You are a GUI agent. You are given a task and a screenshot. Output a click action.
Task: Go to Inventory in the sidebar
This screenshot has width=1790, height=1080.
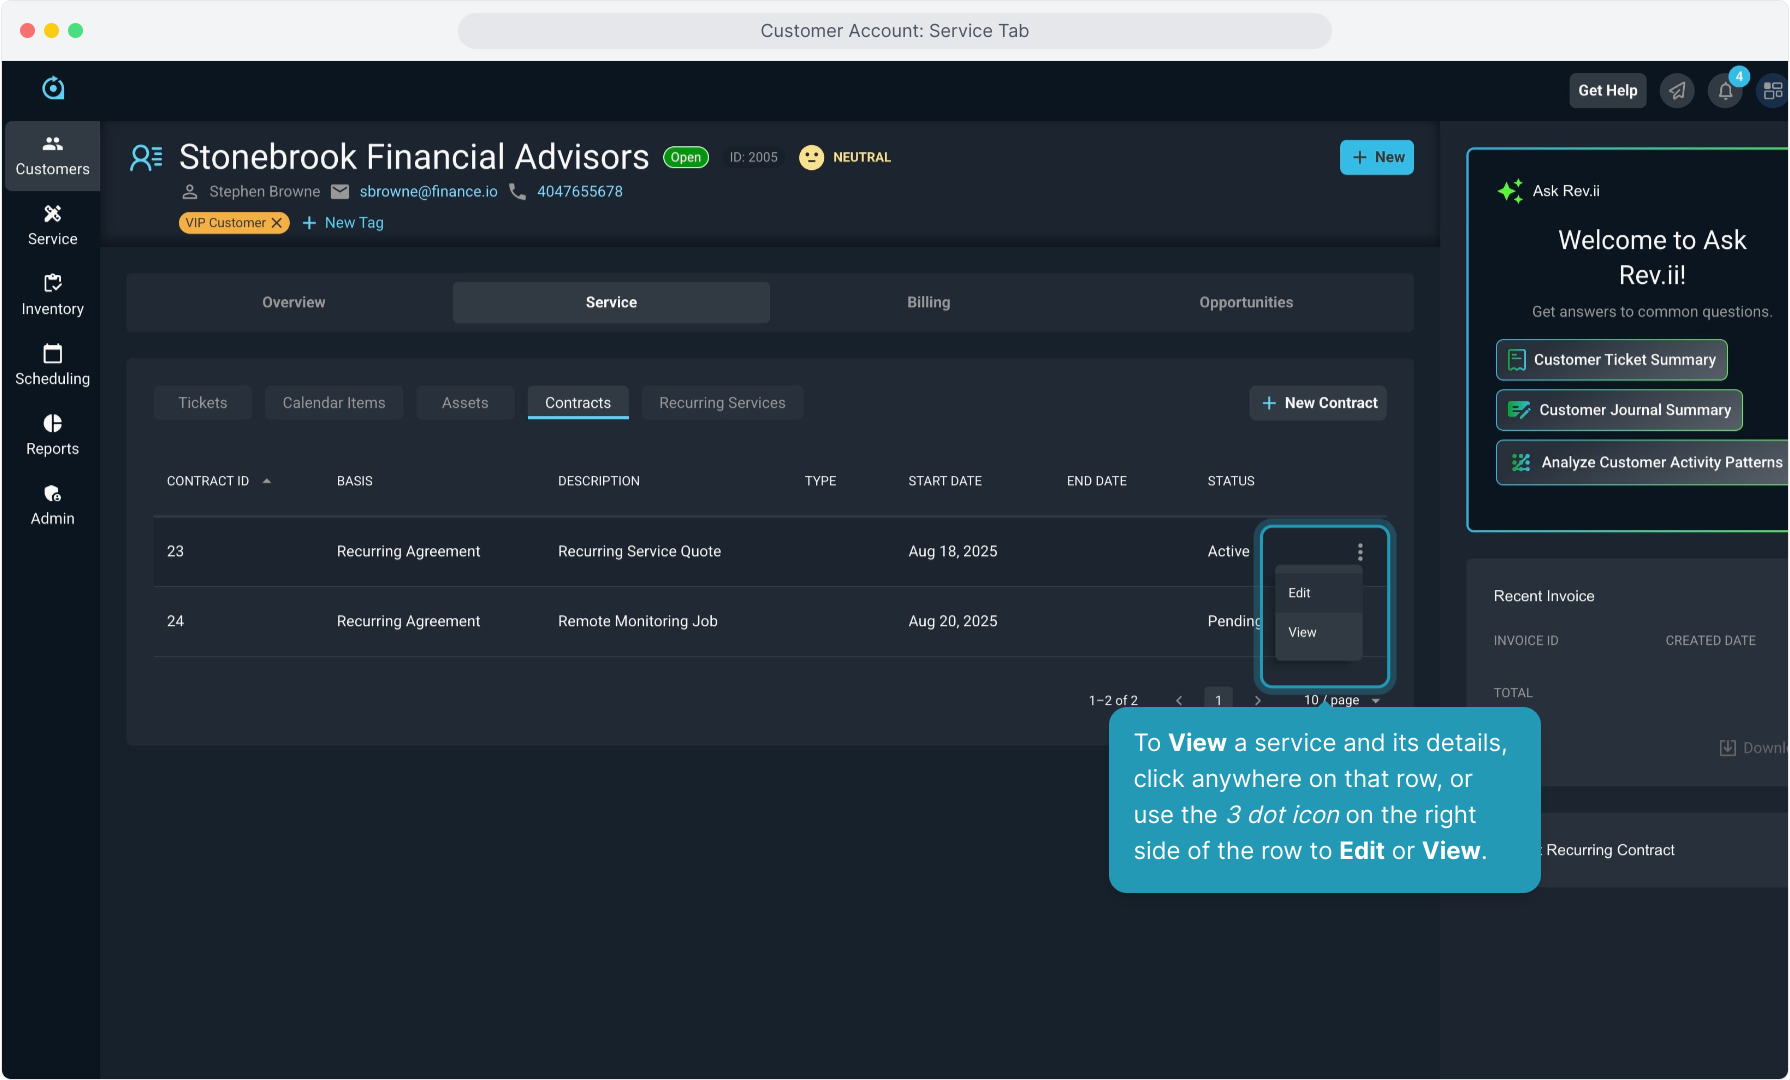52,295
